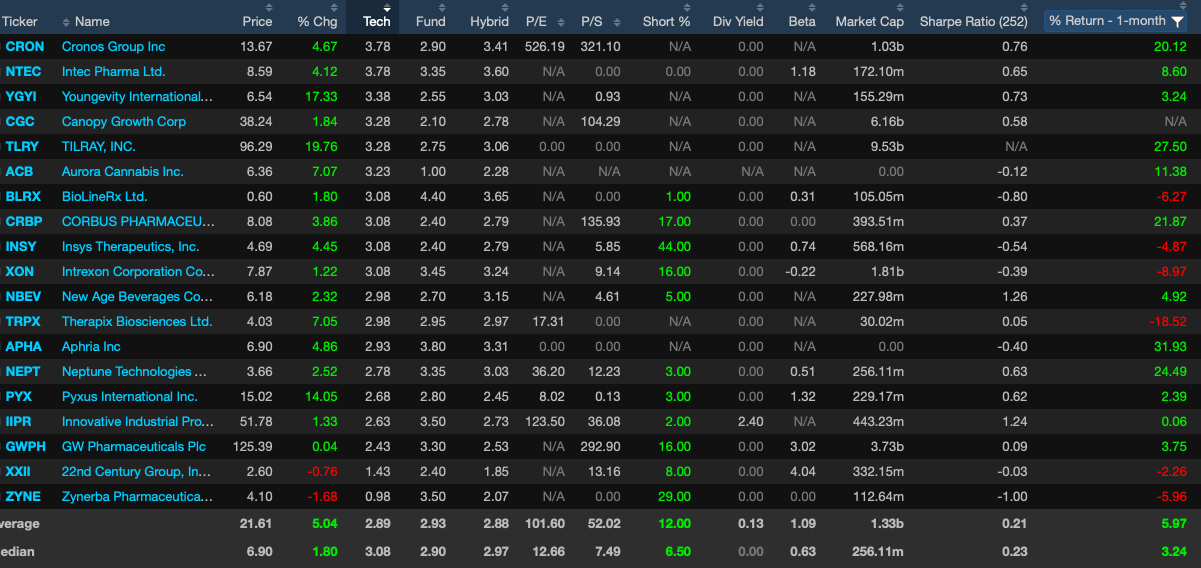Image resolution: width=1201 pixels, height=568 pixels.
Task: Sort by Sharpe Ratio (252) column header
Action: 973,21
